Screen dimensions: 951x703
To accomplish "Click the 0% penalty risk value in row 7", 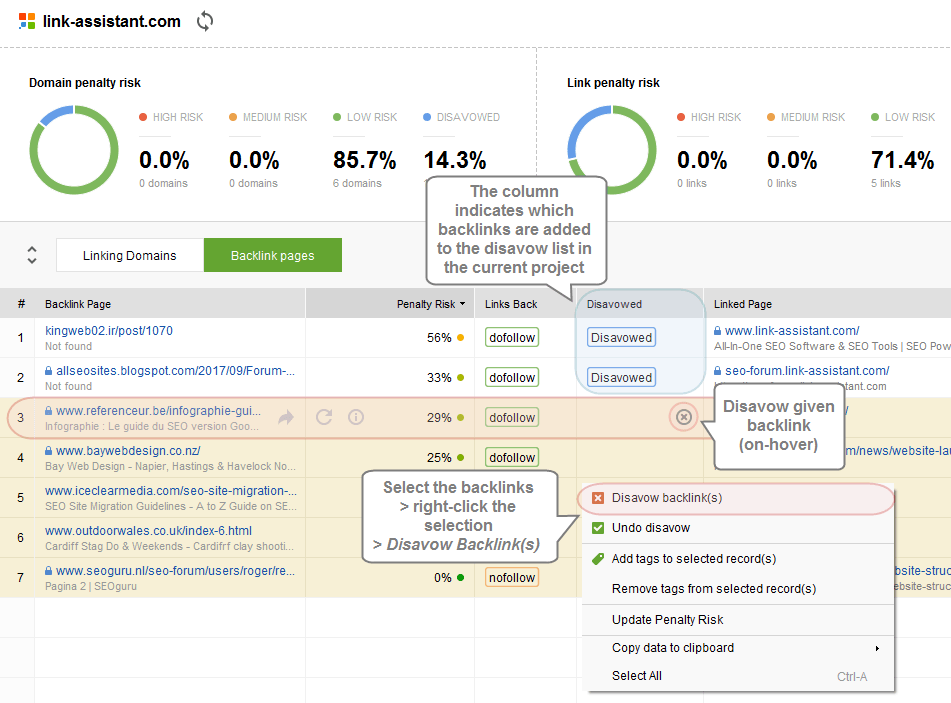I will (x=442, y=578).
